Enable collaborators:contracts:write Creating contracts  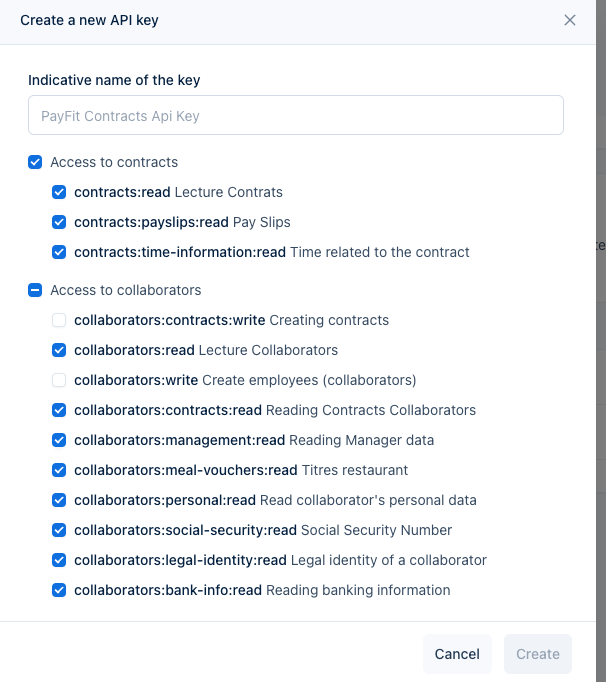pos(59,320)
